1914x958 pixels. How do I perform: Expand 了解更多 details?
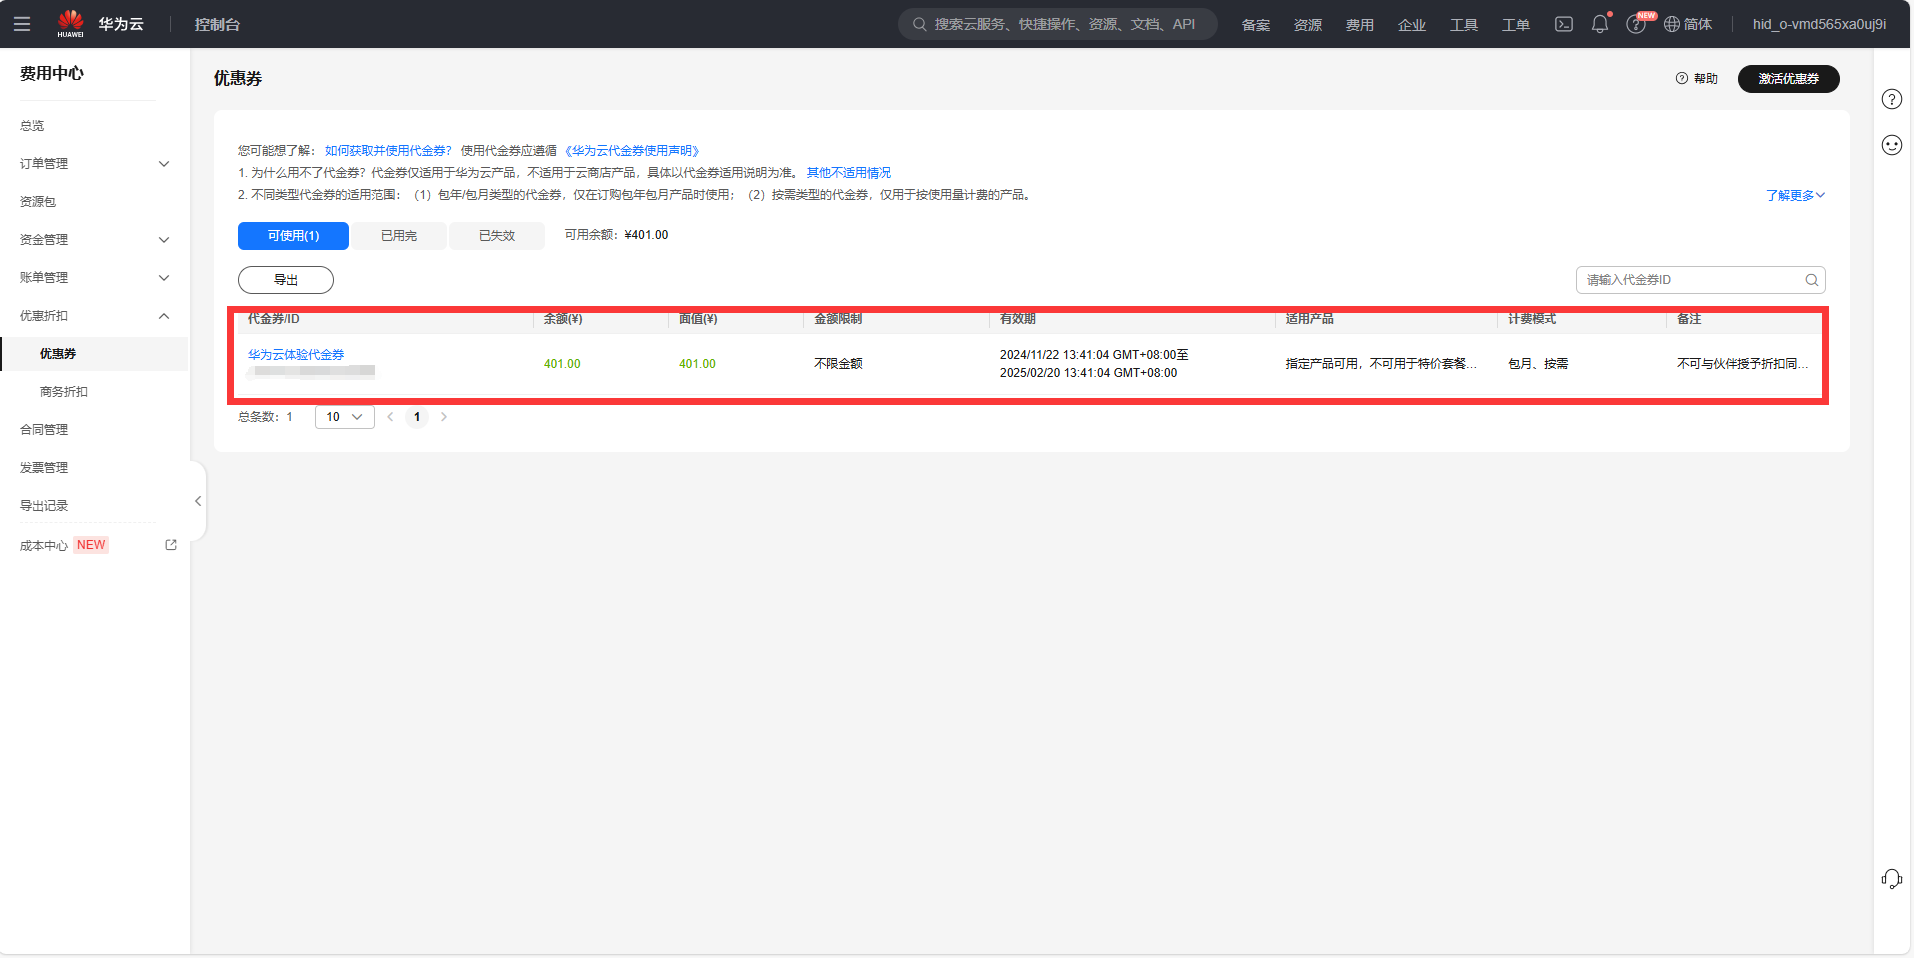click(x=1795, y=195)
